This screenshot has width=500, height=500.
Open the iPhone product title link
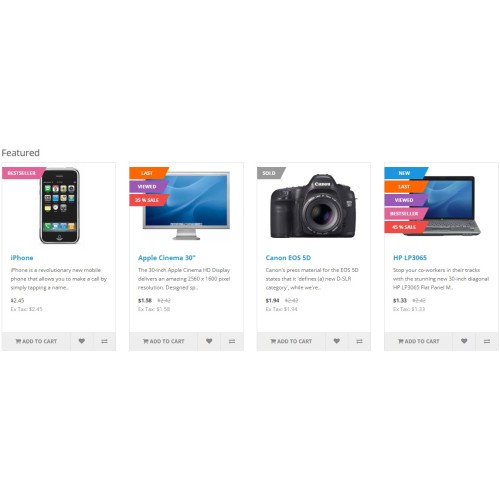click(x=22, y=258)
